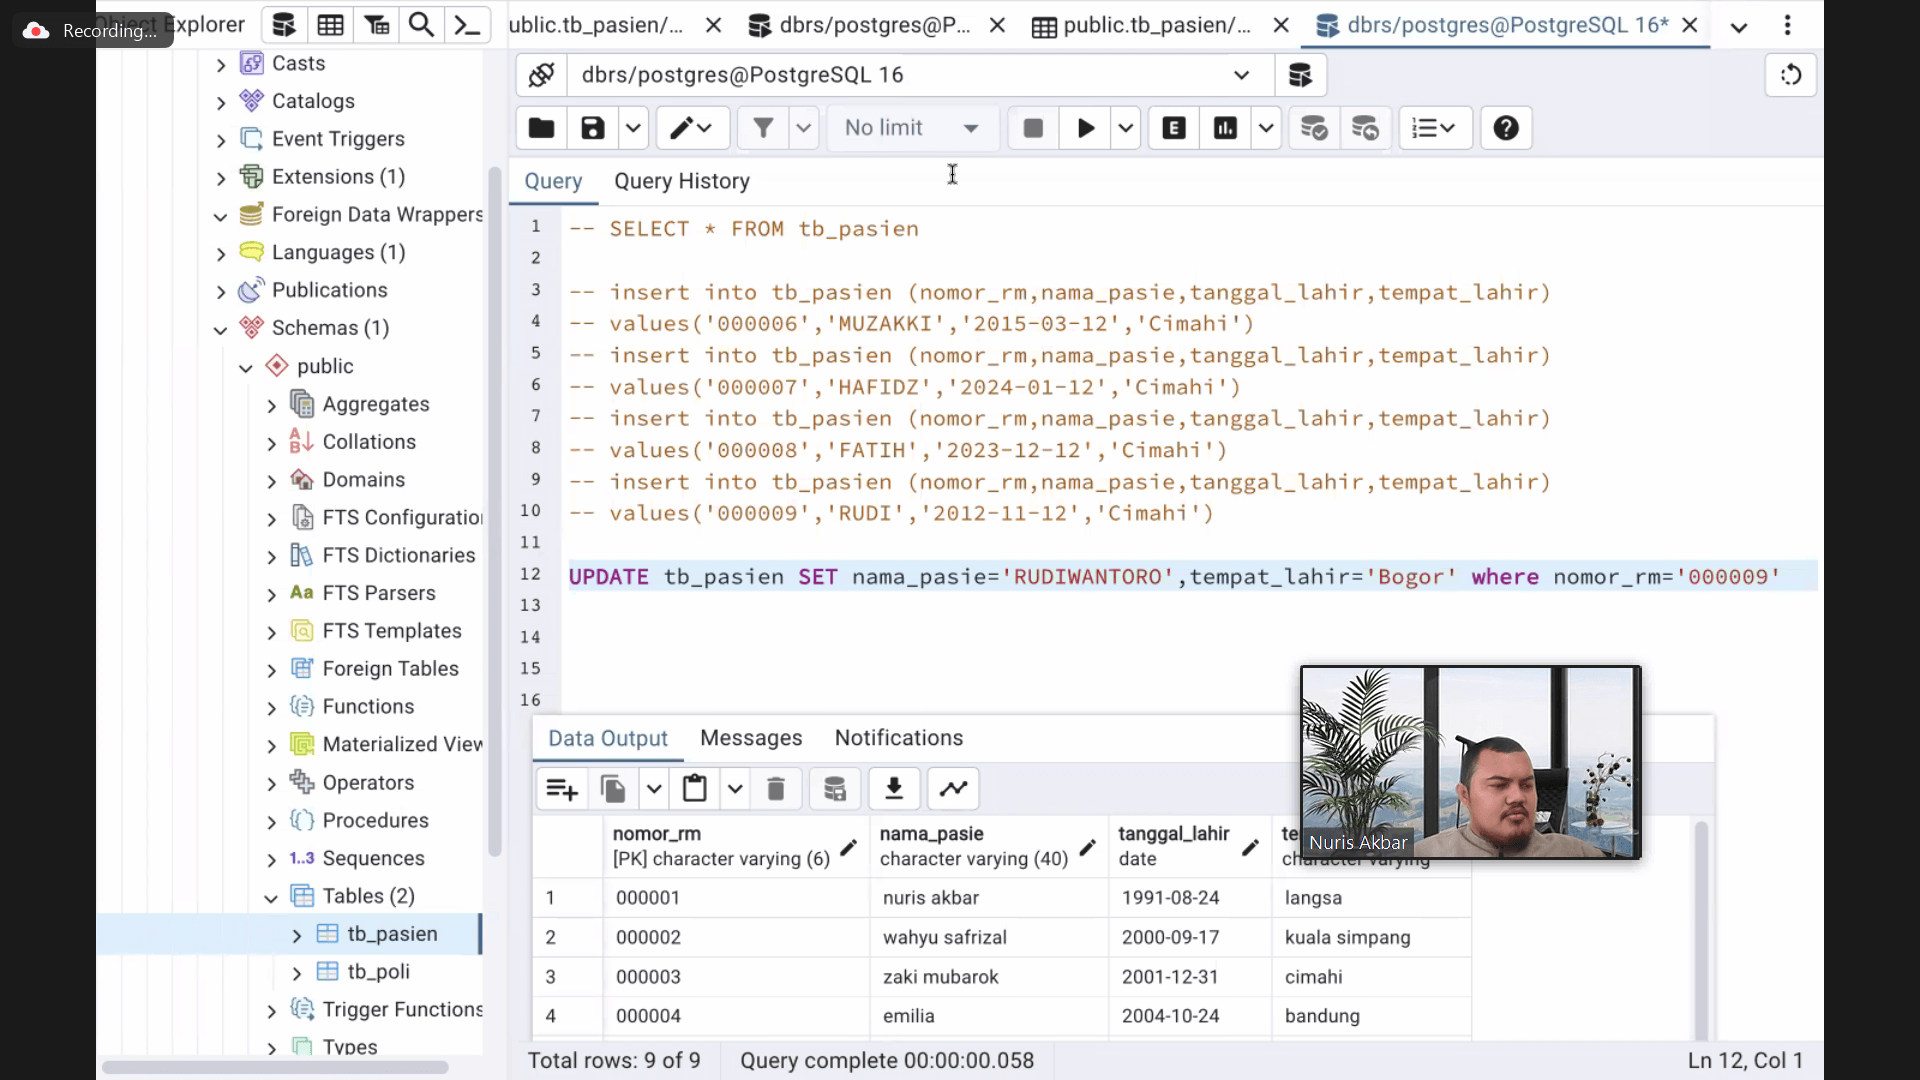Expand the tb_poli table node

click(297, 973)
